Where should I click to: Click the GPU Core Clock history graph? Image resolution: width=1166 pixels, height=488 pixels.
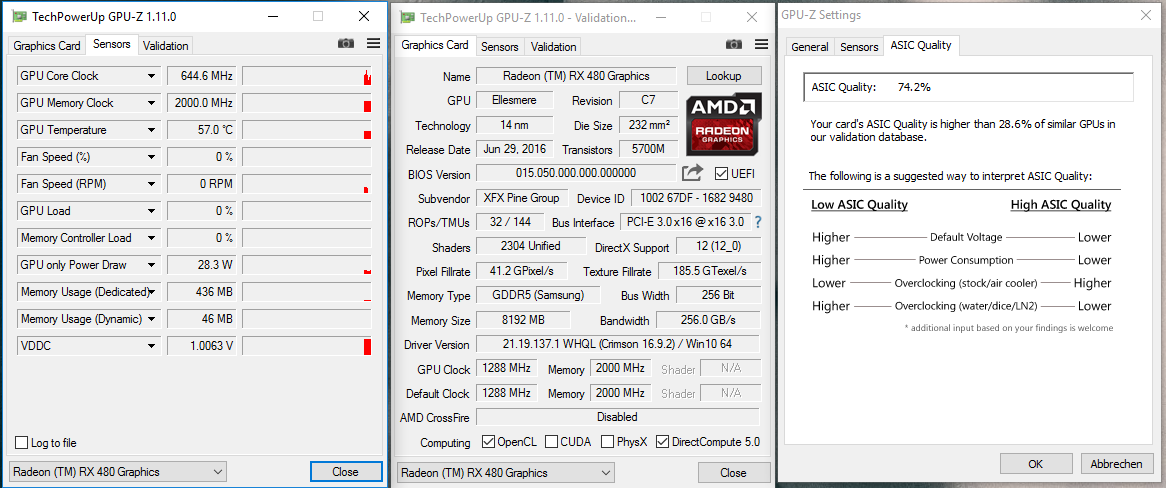click(x=306, y=76)
